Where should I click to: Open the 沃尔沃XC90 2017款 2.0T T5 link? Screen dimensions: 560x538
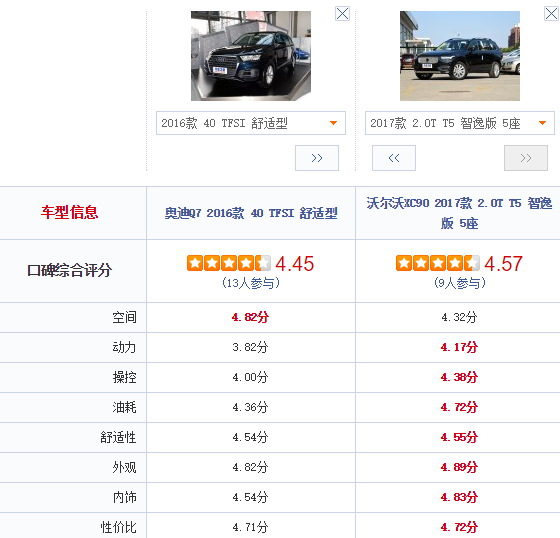[459, 213]
